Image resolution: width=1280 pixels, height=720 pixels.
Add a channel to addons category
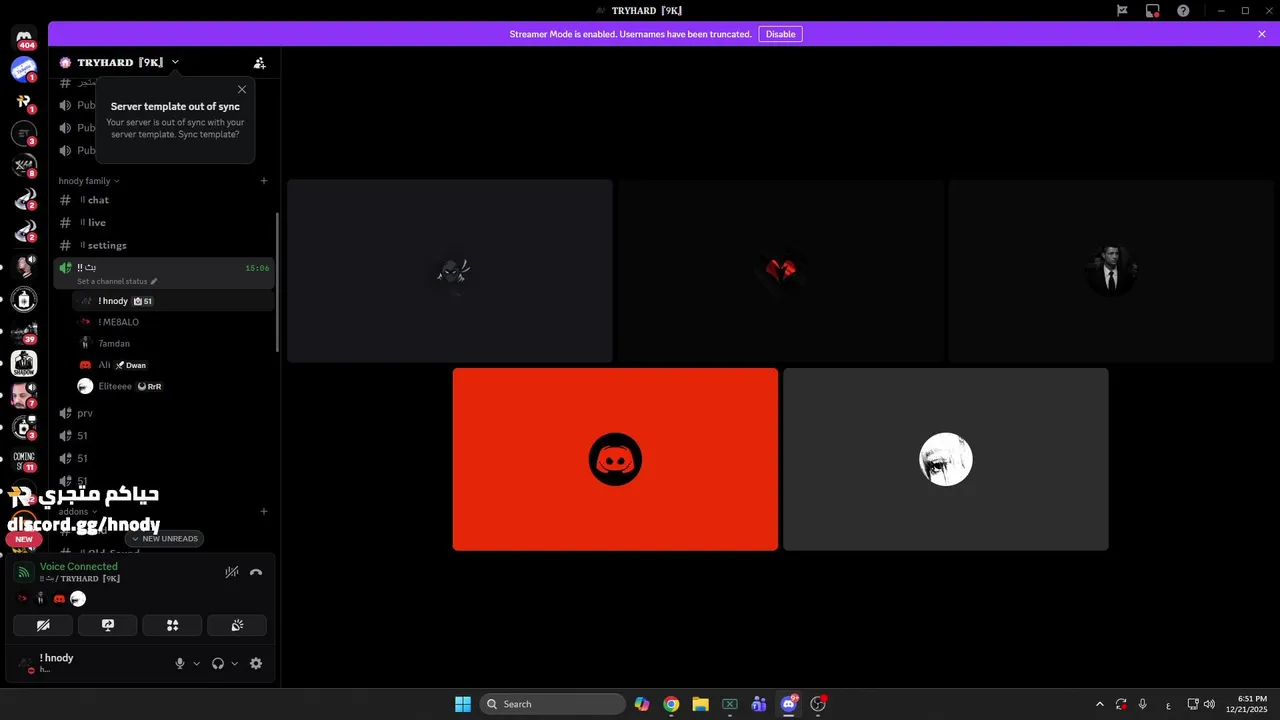264,511
